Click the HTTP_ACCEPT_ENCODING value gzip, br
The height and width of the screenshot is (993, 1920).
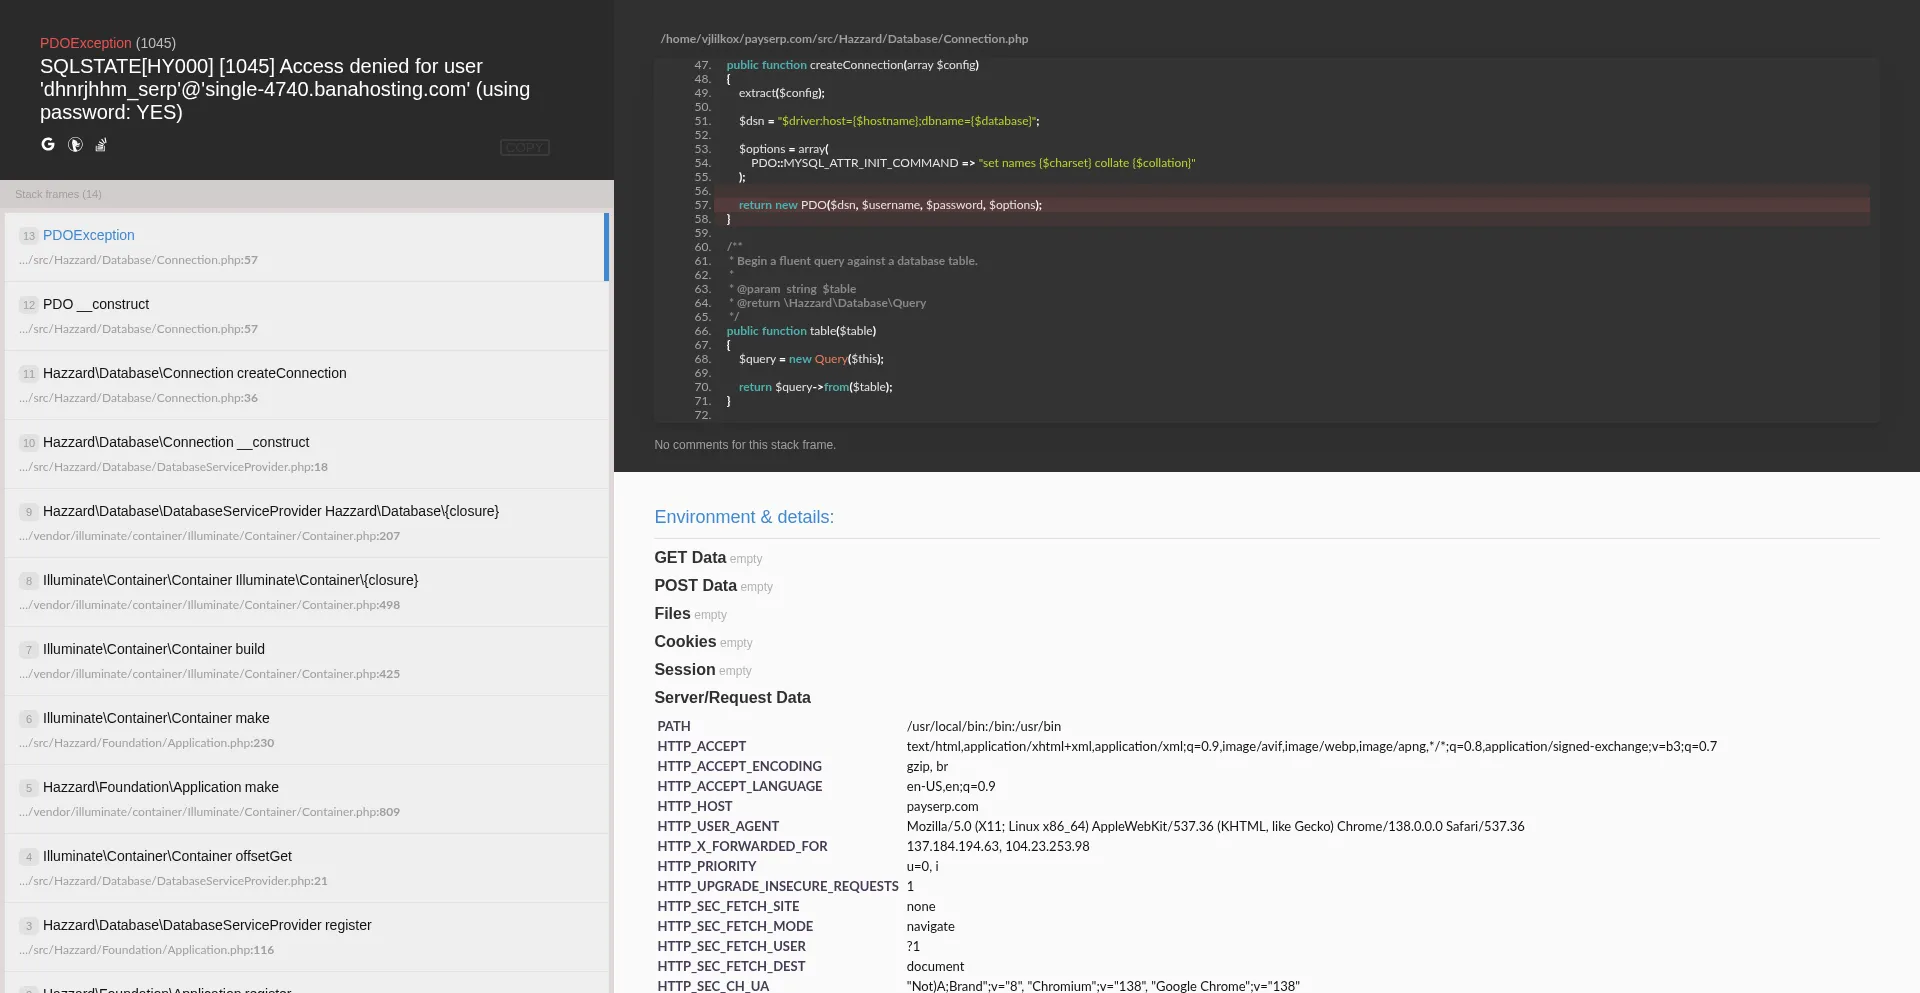pos(927,767)
